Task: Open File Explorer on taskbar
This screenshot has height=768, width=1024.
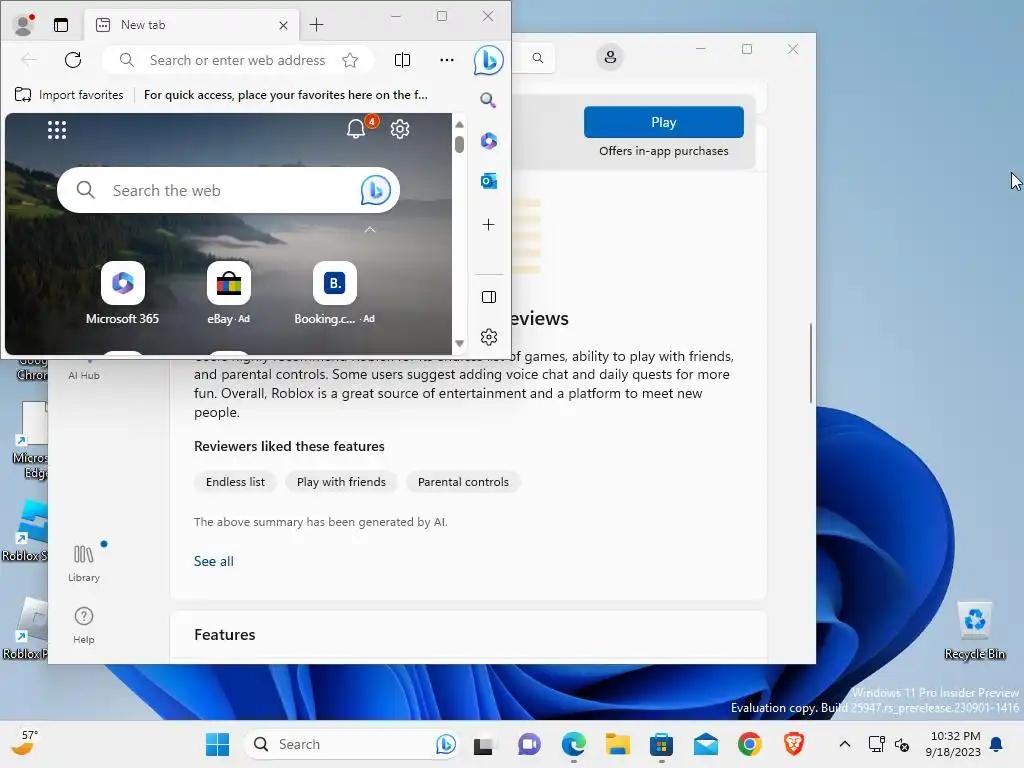Action: pos(617,744)
